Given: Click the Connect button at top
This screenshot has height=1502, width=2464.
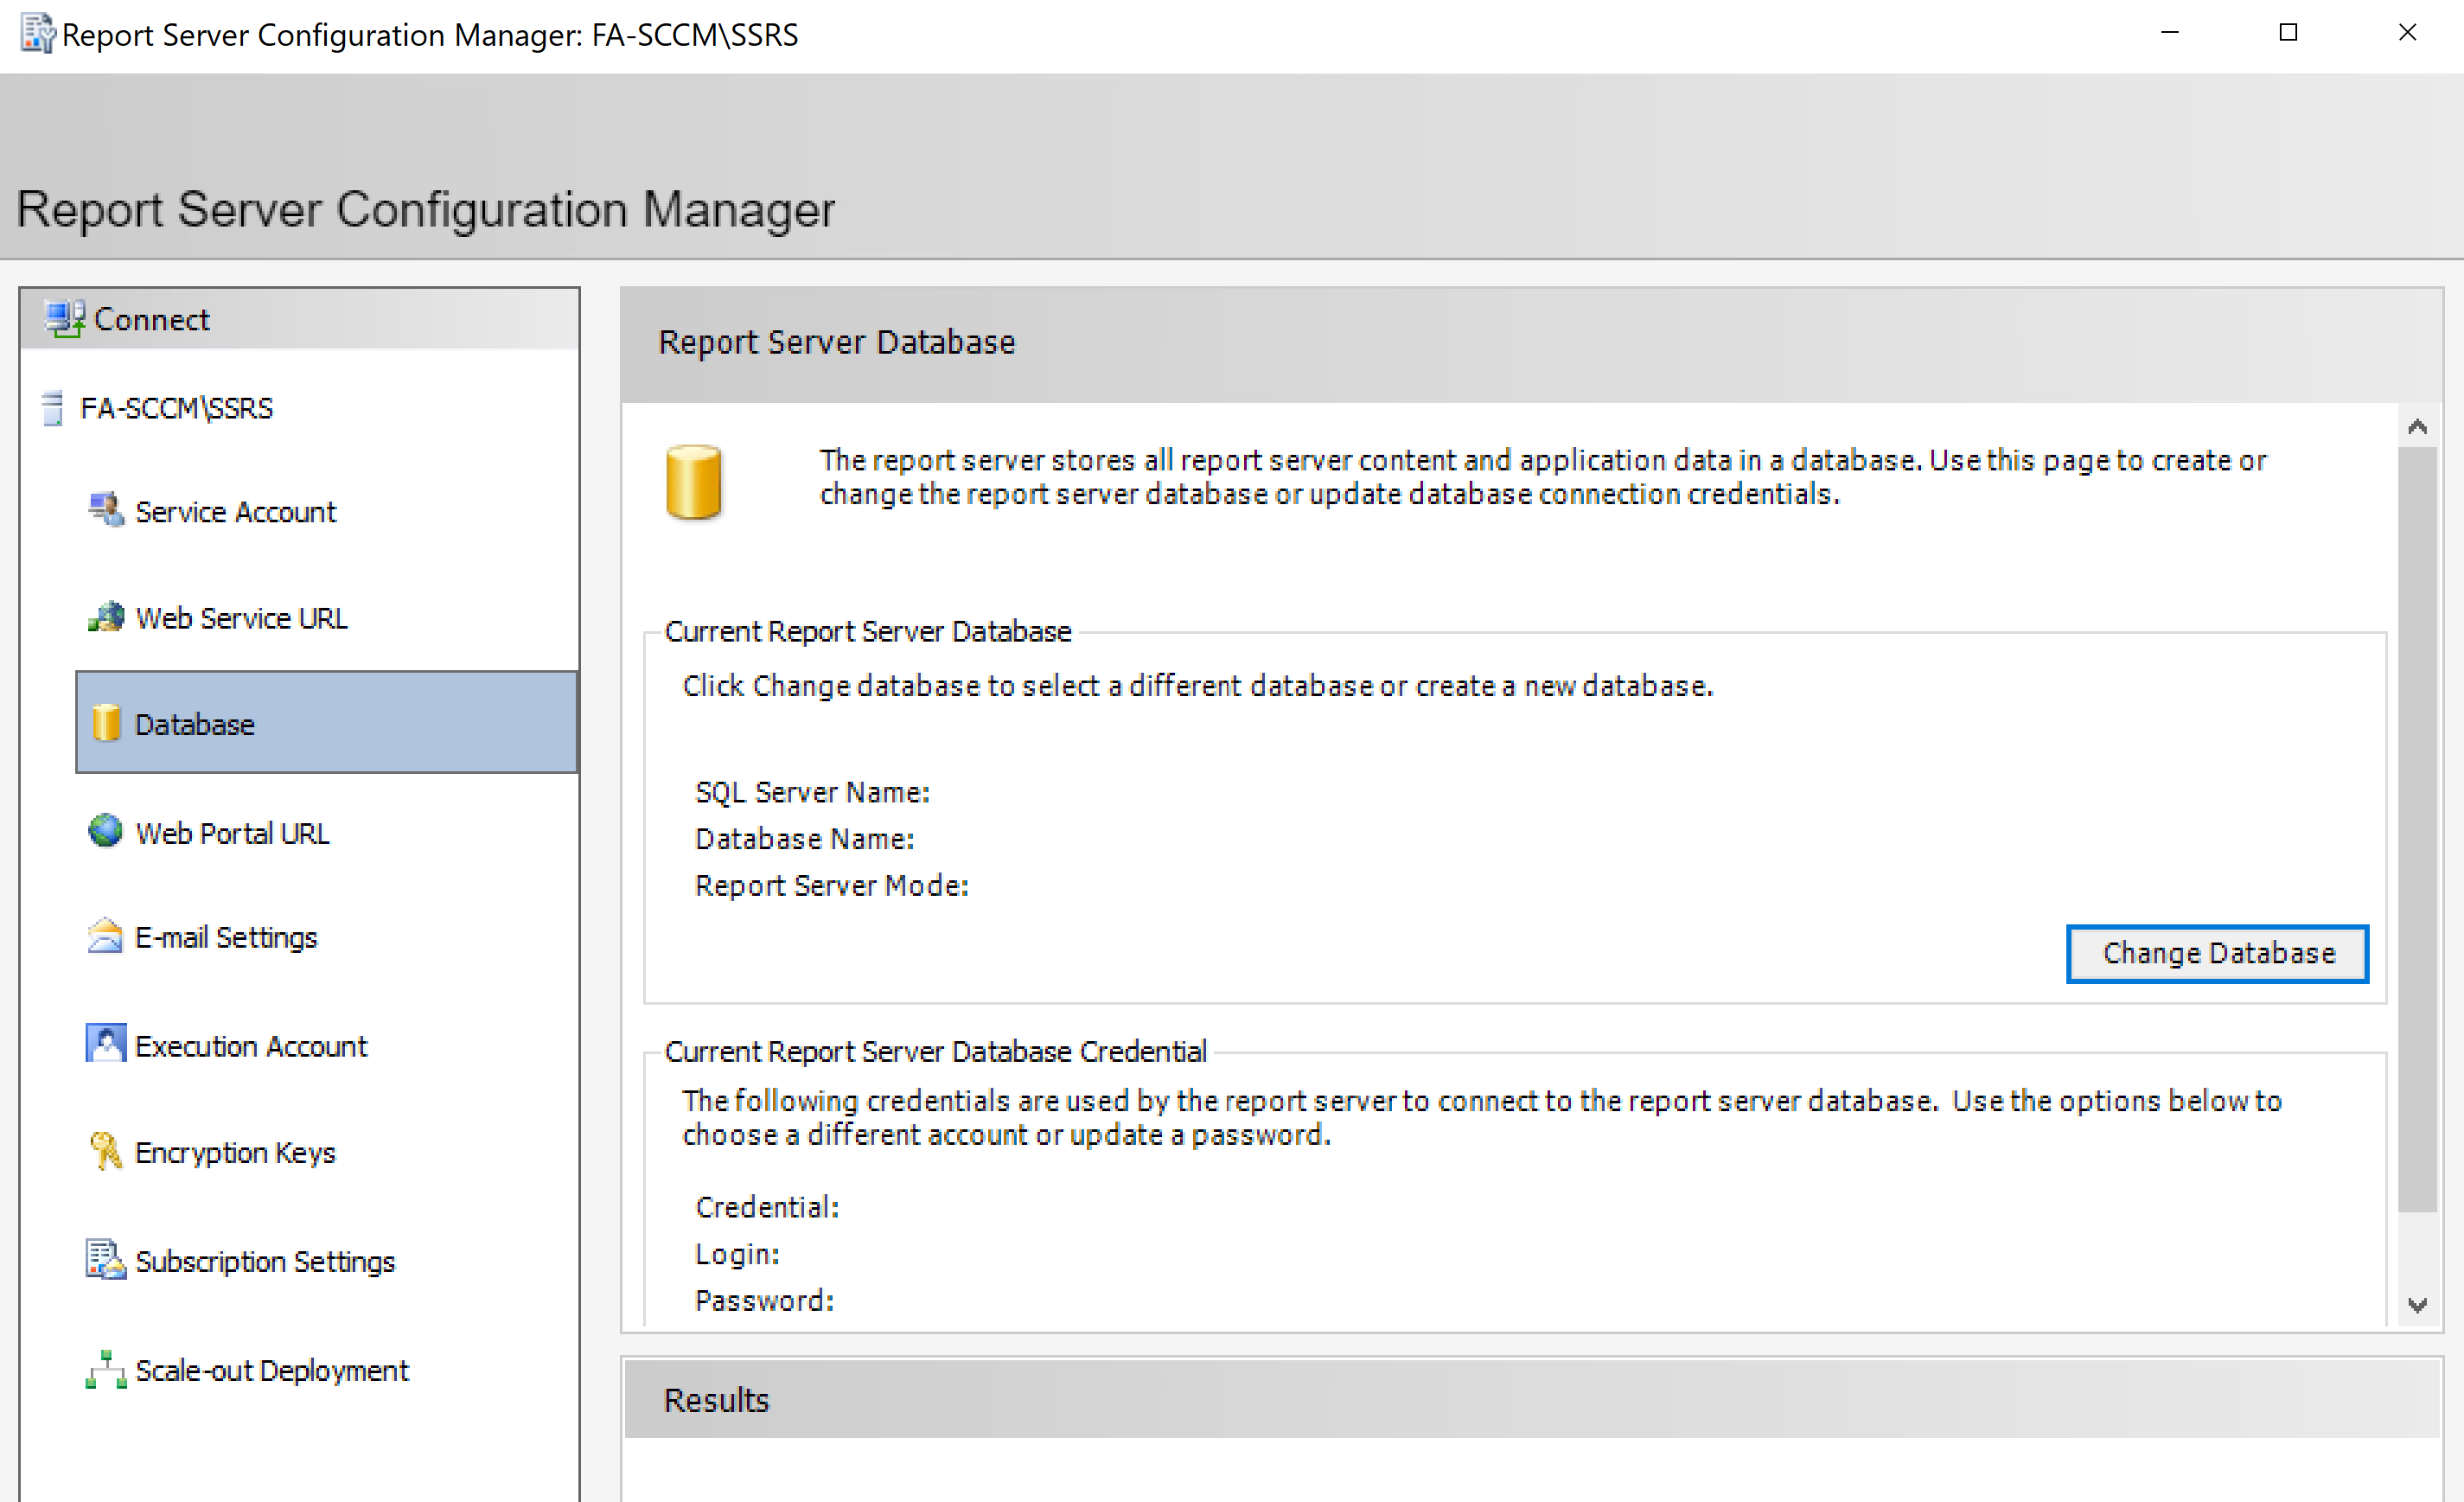Looking at the screenshot, I should click(x=152, y=319).
